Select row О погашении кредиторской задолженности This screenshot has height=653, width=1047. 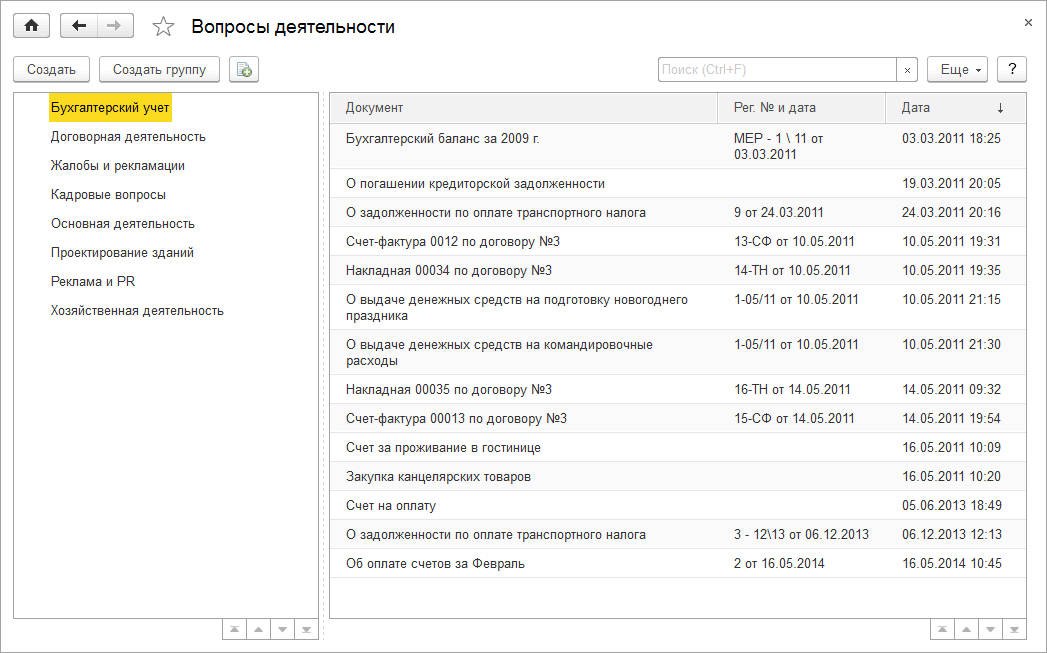(x=678, y=184)
